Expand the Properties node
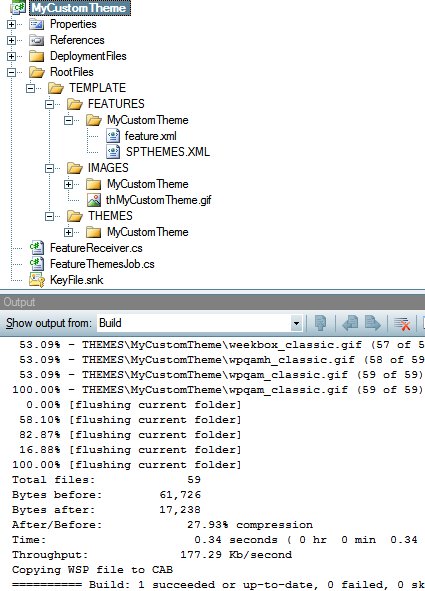 click(x=11, y=24)
